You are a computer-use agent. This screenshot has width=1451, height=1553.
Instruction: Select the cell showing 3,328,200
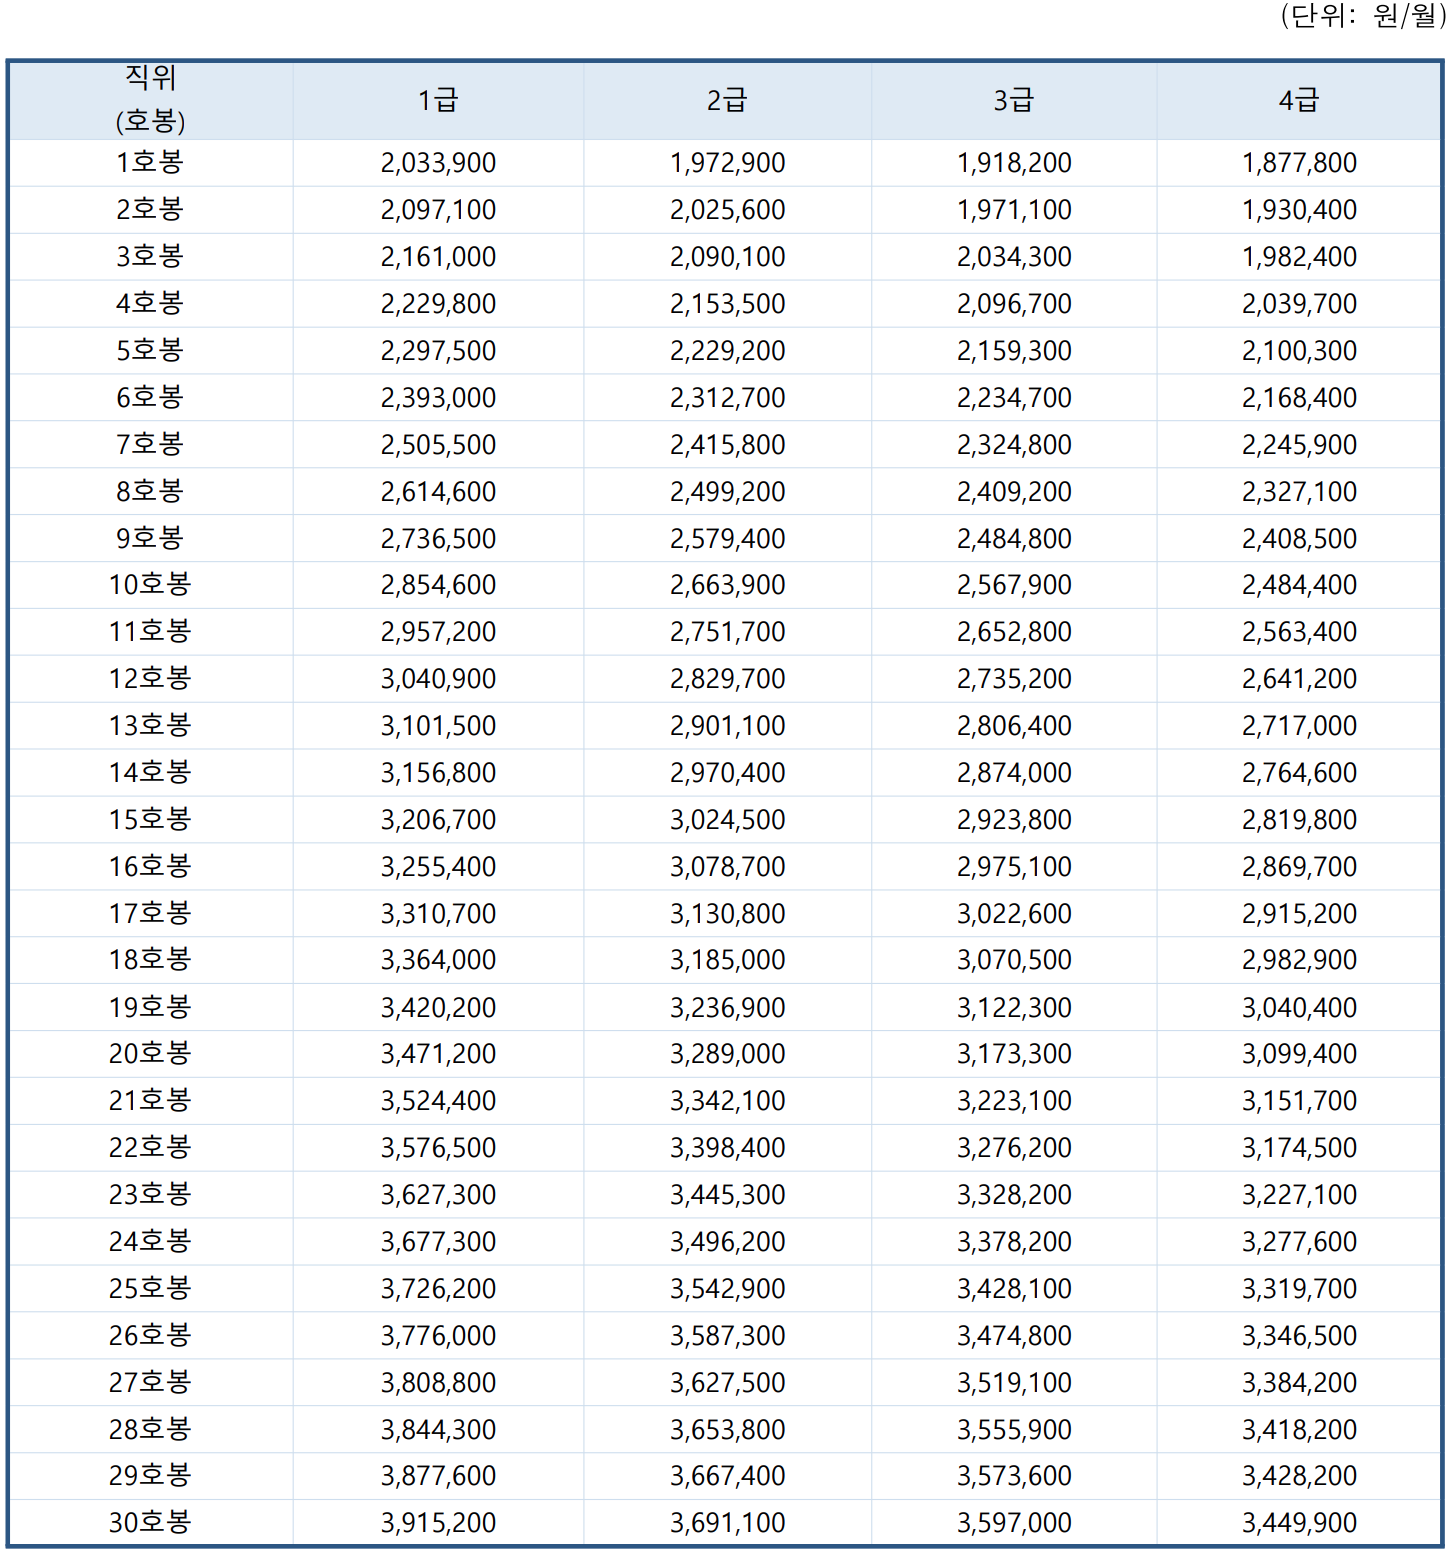[x=1014, y=1195]
